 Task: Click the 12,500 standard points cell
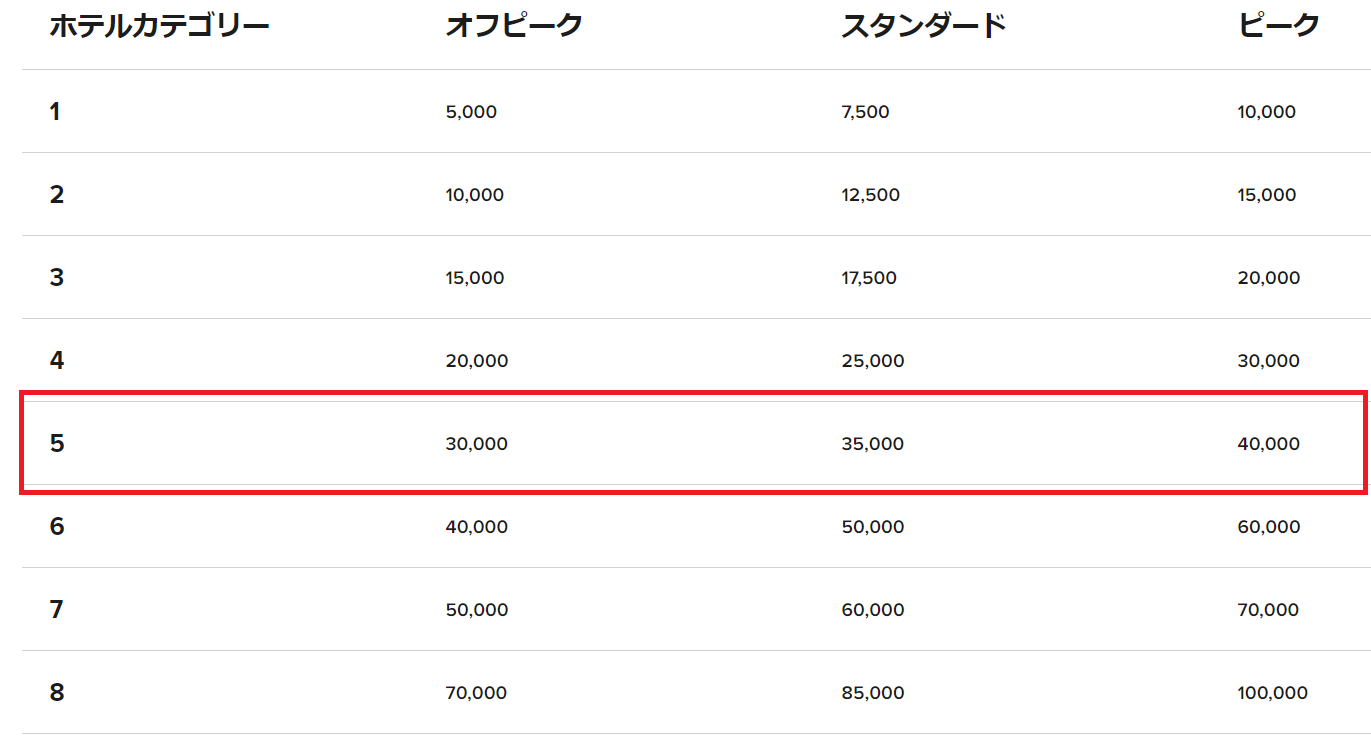tap(870, 195)
